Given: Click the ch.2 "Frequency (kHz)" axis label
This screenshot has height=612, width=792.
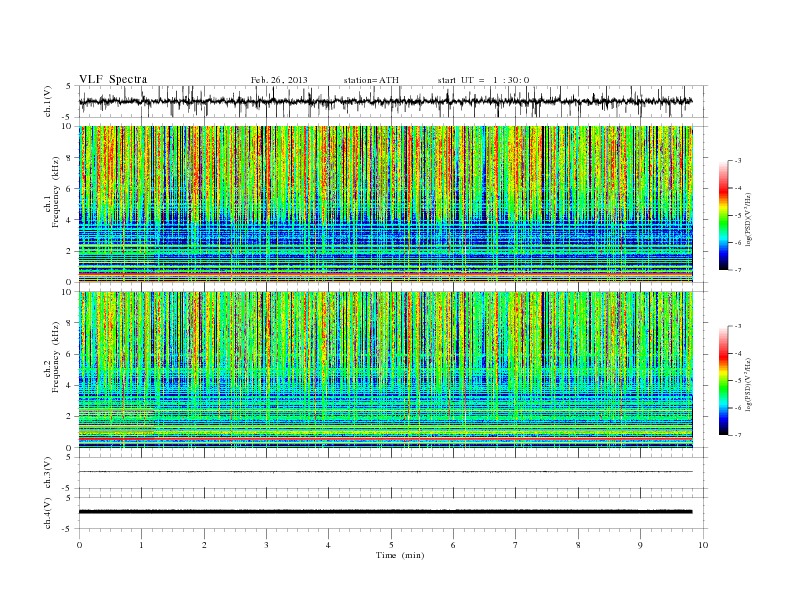Looking at the screenshot, I should click(56, 356).
